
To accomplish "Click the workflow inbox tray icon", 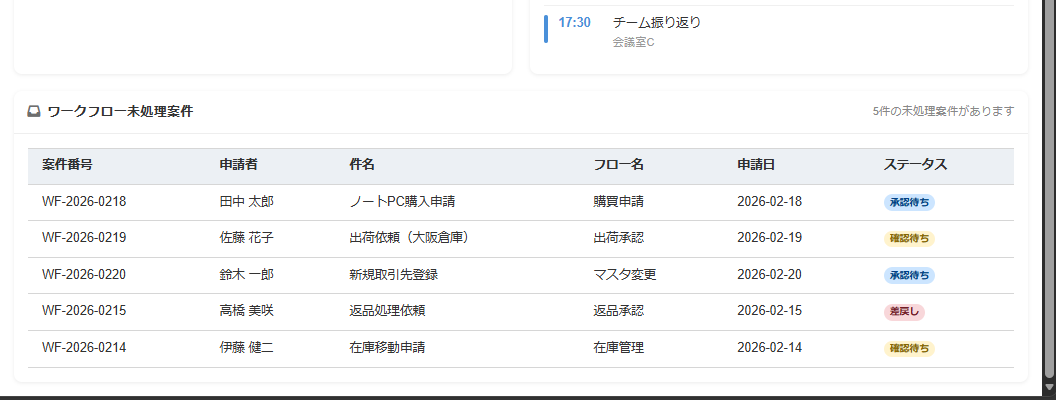I will [x=34, y=112].
